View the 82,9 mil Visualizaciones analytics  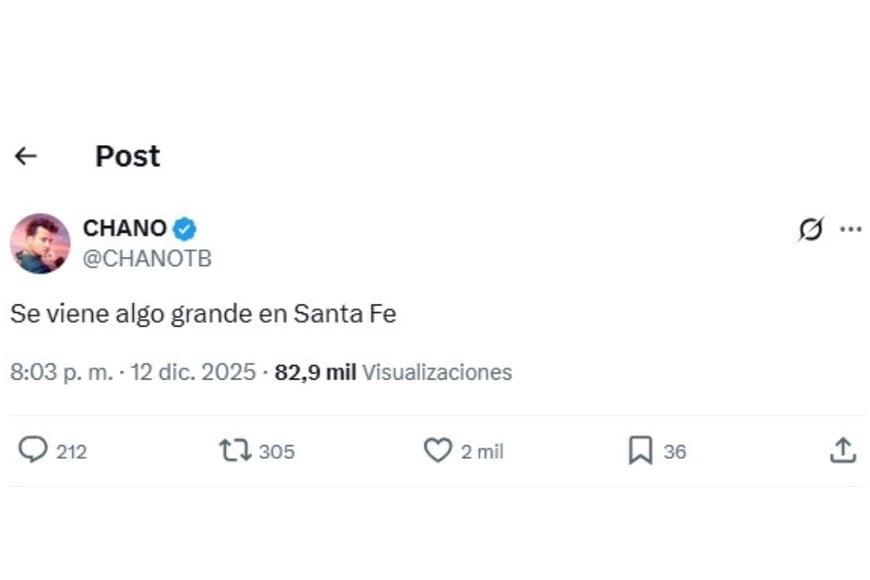pyautogui.click(x=390, y=372)
